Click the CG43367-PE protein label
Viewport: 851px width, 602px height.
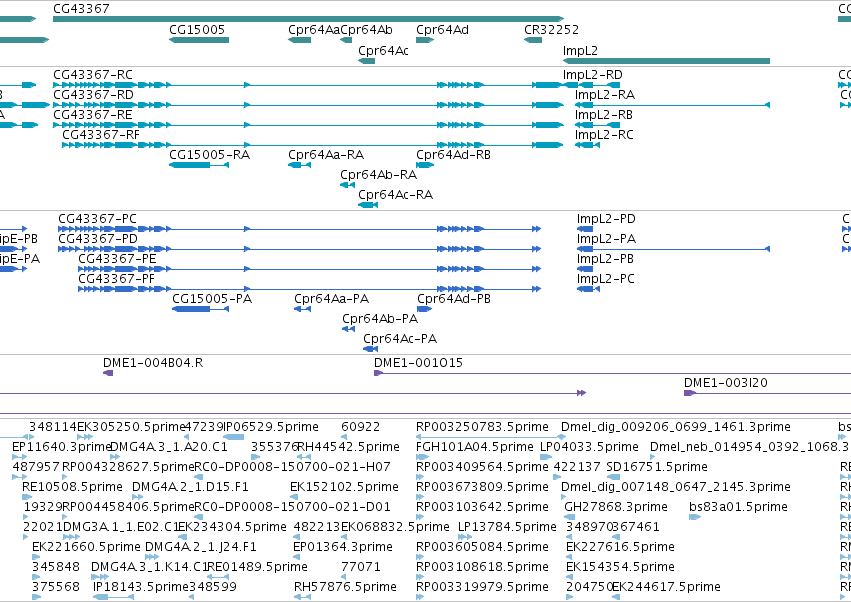click(117, 259)
